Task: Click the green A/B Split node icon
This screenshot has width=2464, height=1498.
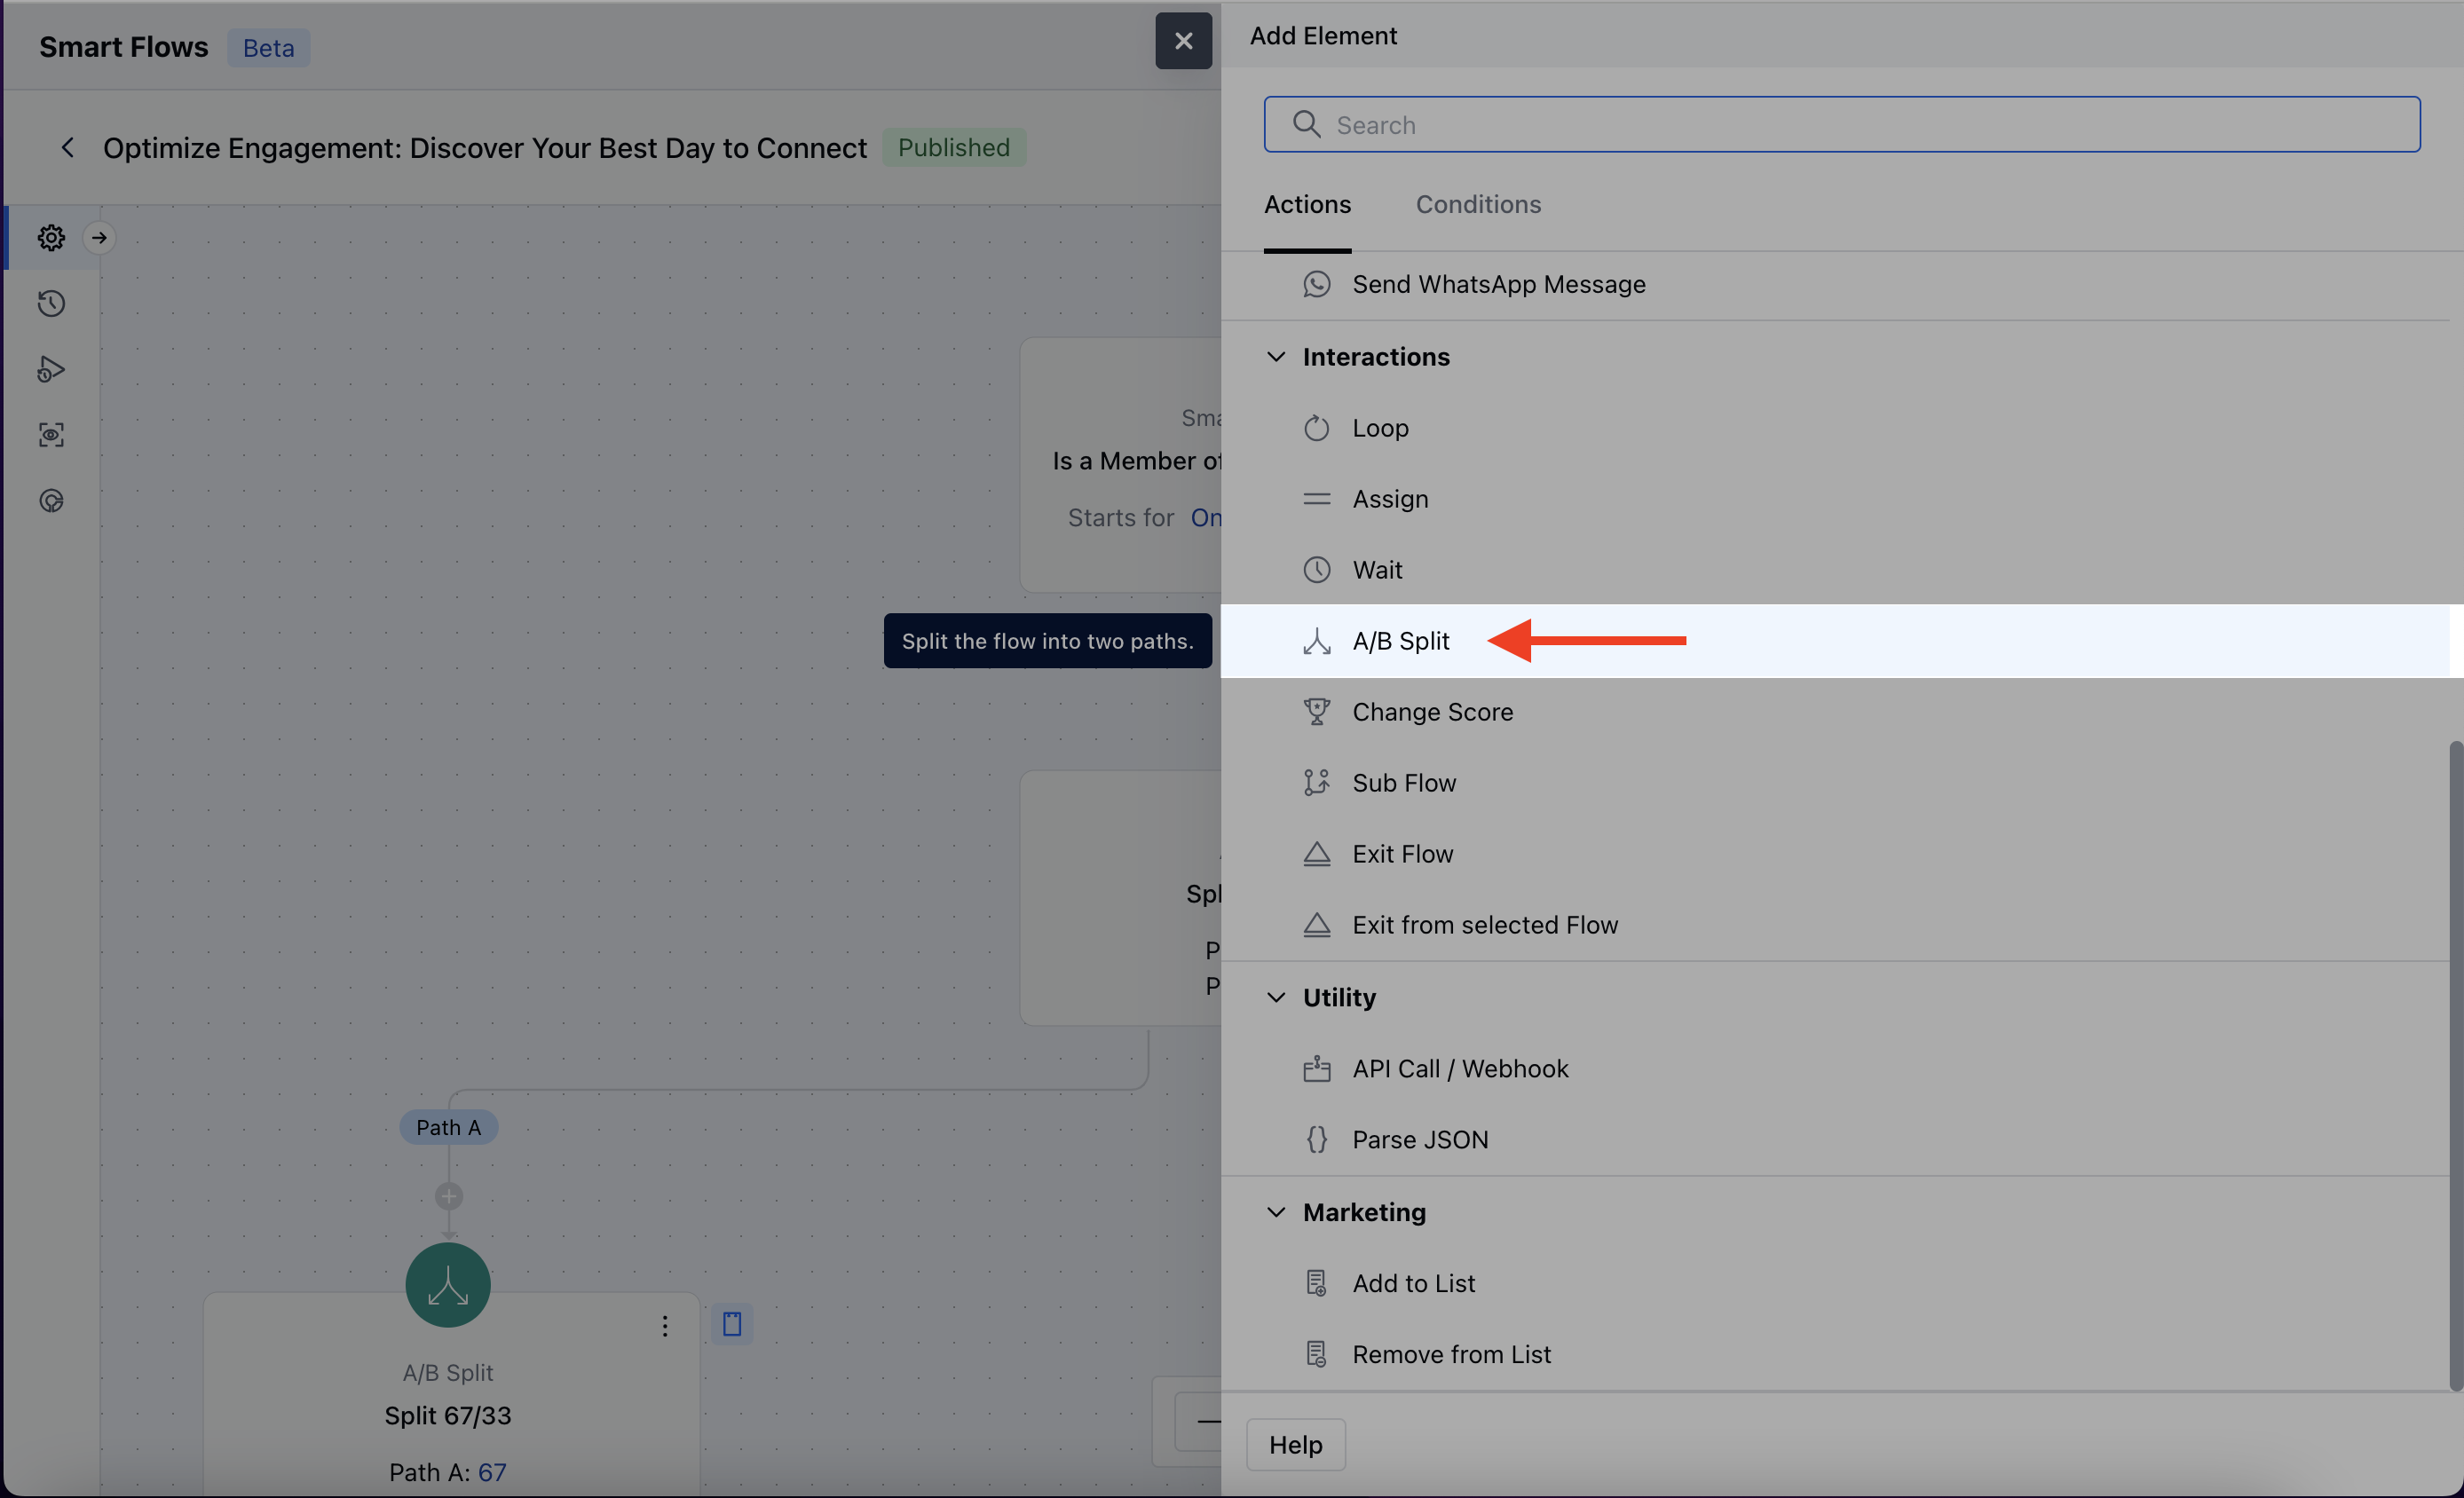Action: point(447,1284)
